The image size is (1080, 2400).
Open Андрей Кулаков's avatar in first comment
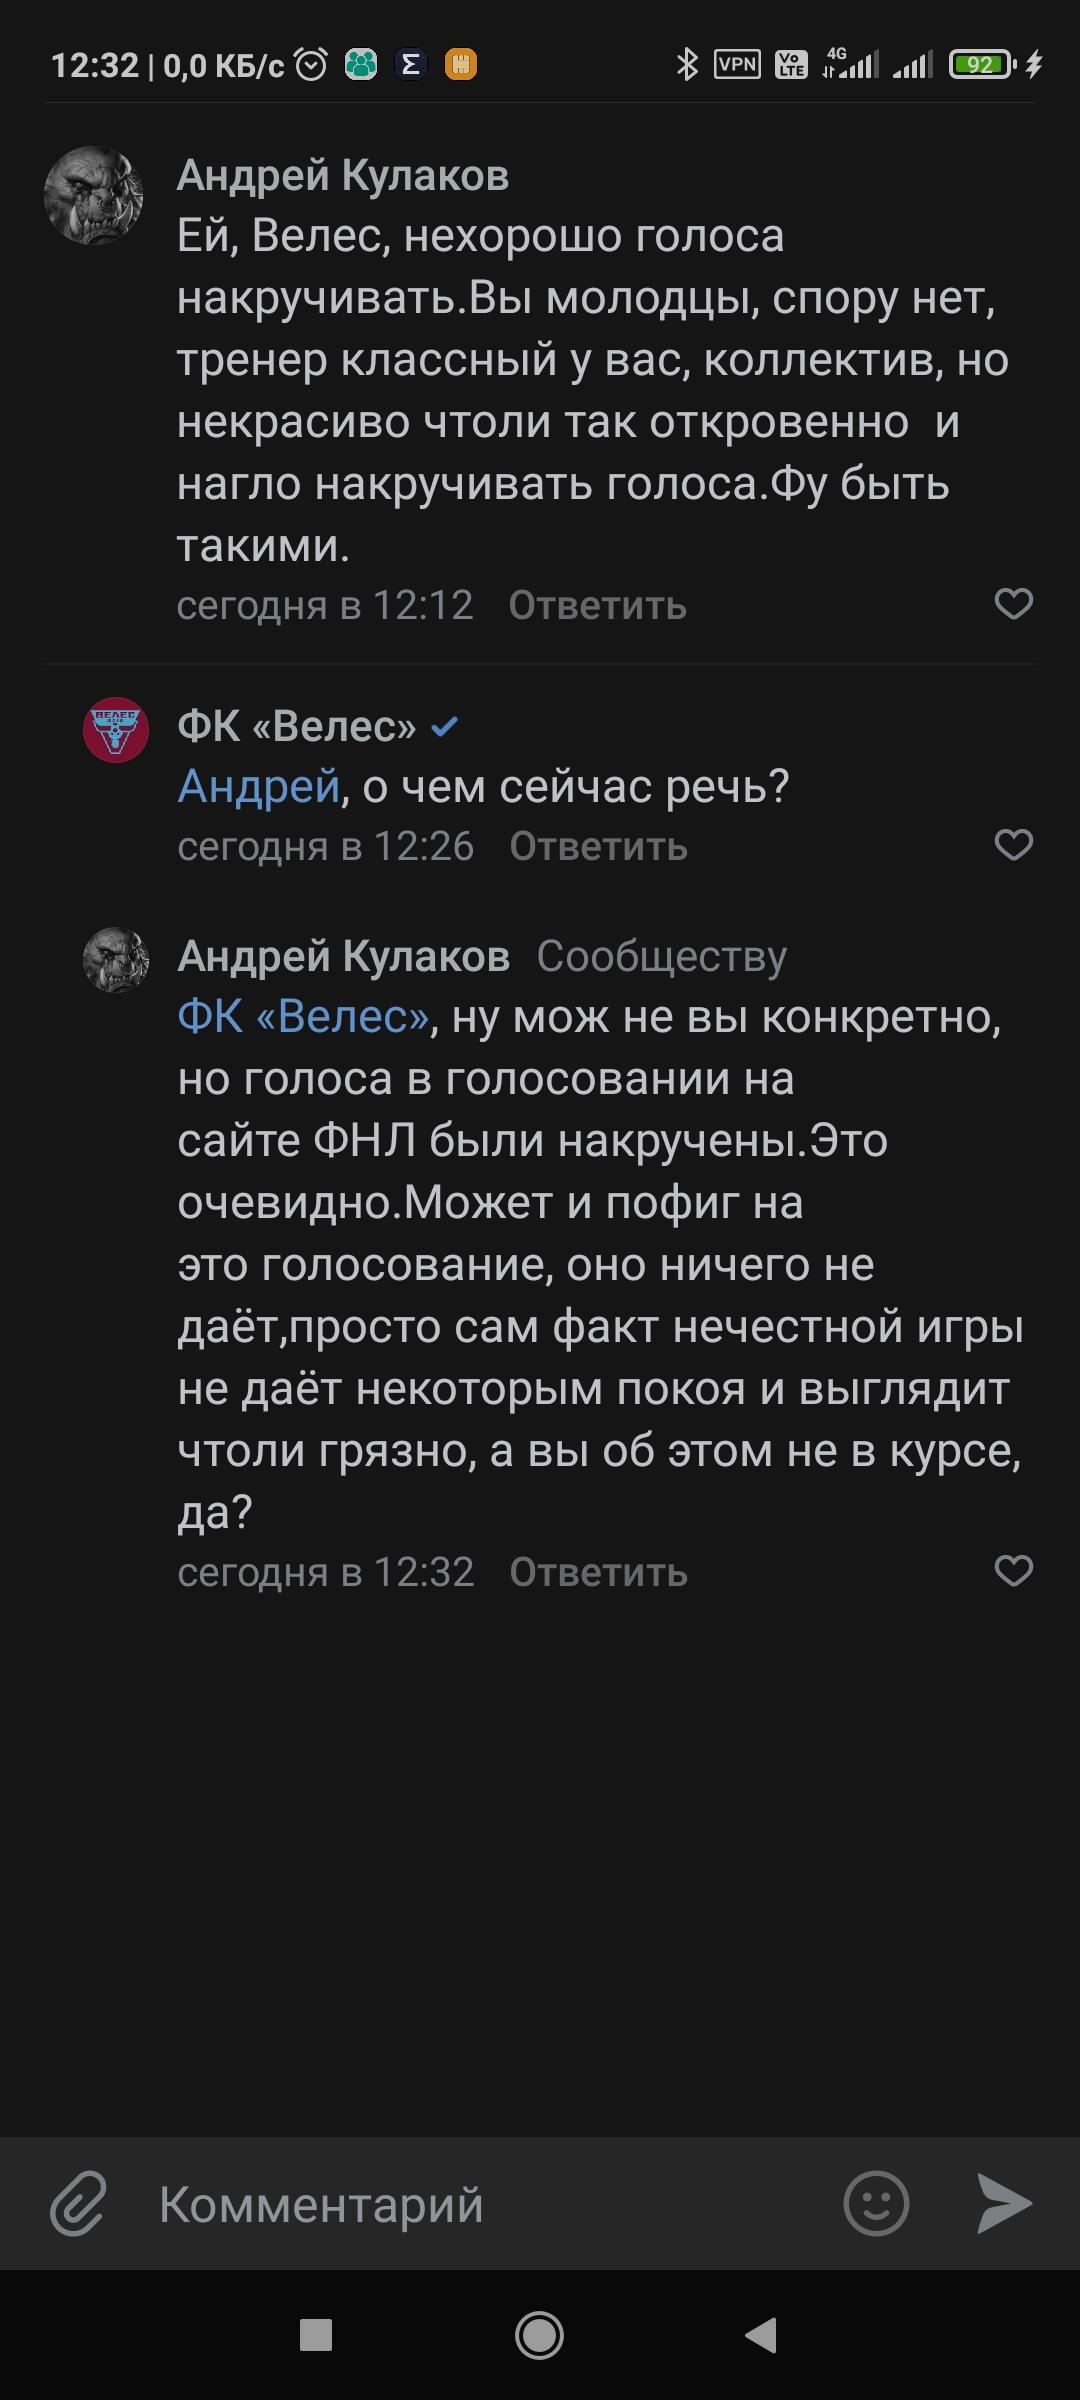94,196
